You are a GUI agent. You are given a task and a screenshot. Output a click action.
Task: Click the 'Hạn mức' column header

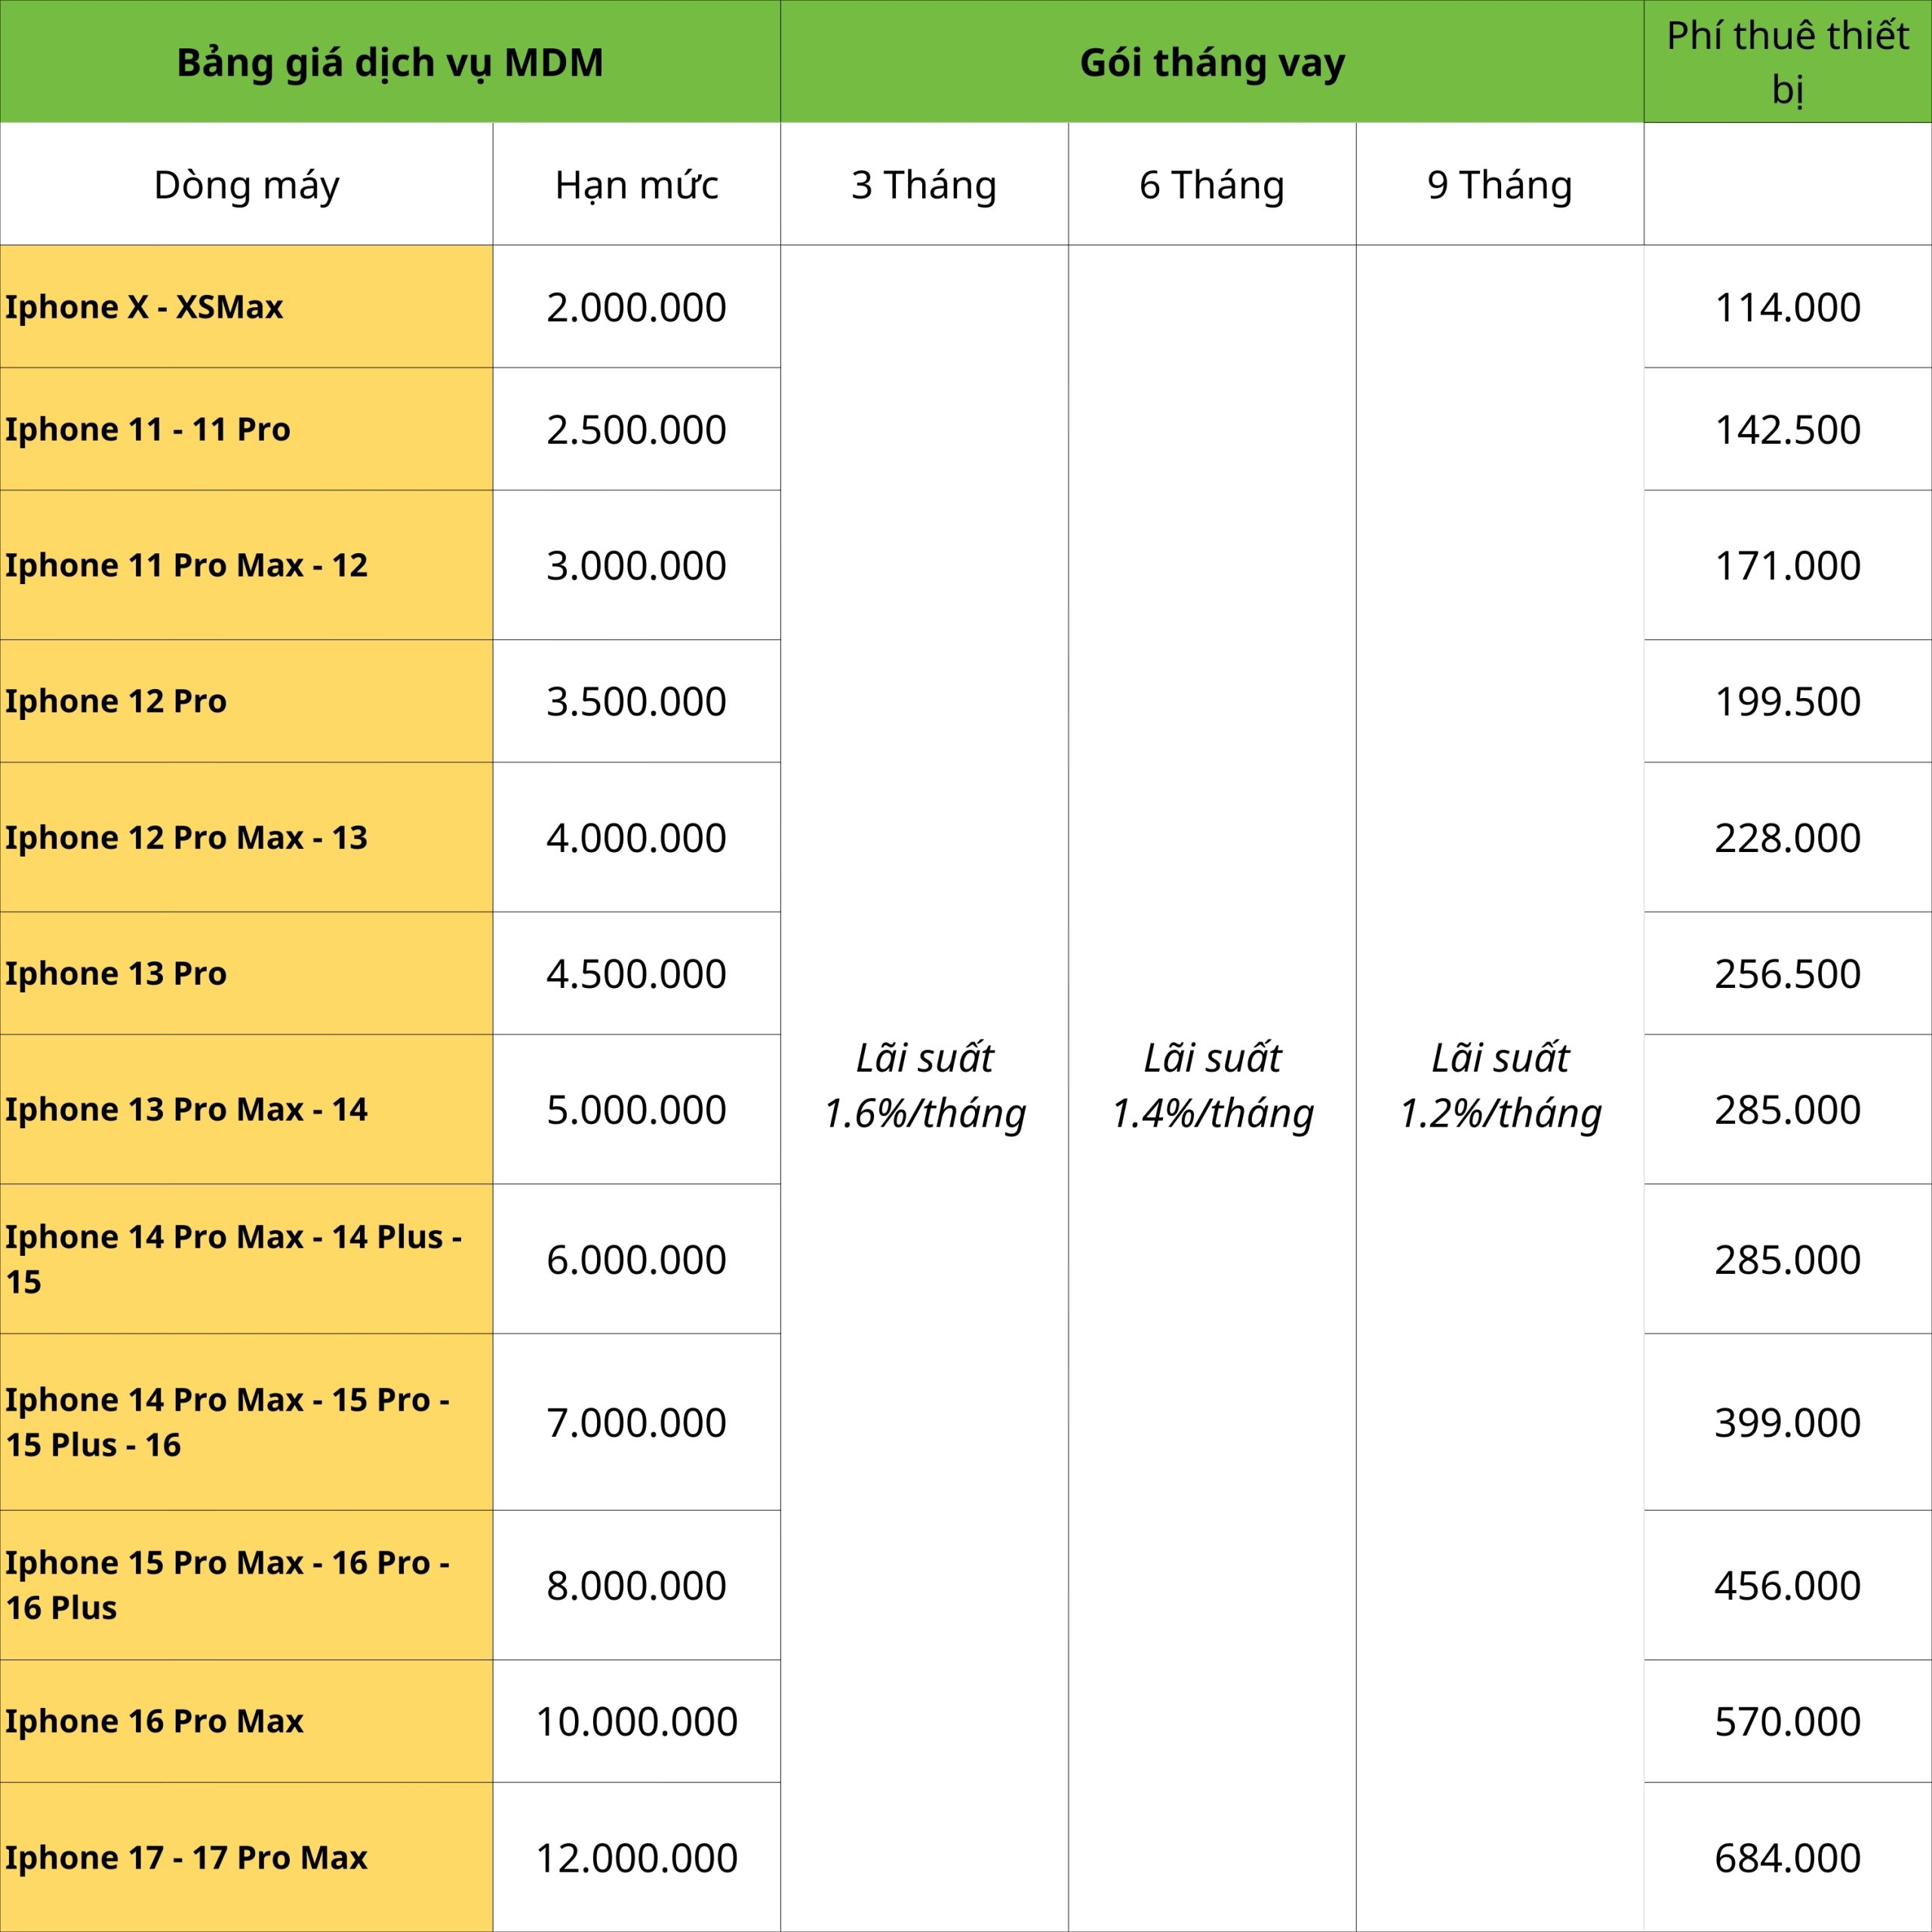636,185
